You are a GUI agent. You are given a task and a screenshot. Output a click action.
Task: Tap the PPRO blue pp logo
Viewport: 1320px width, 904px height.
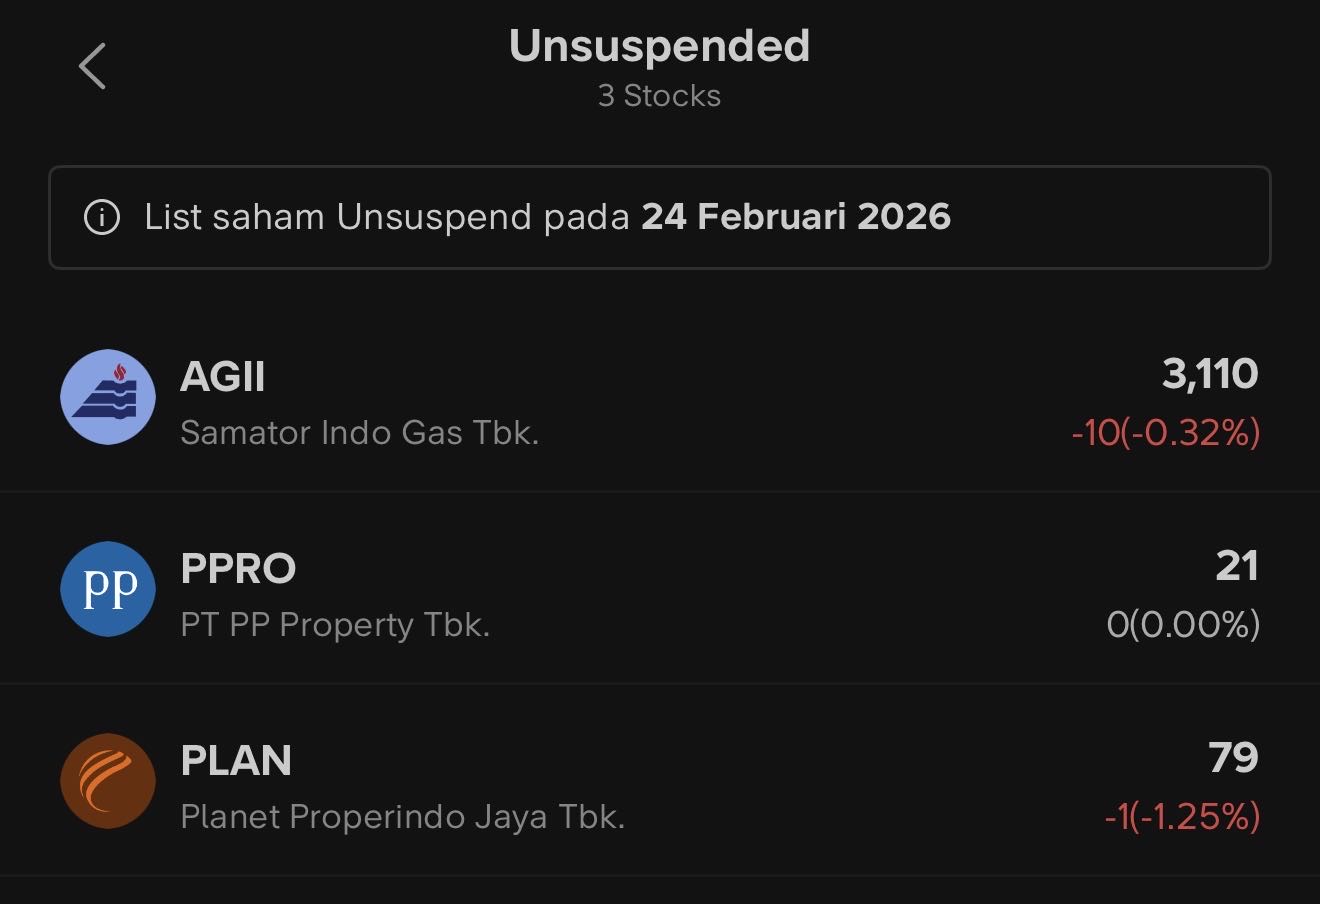108,589
